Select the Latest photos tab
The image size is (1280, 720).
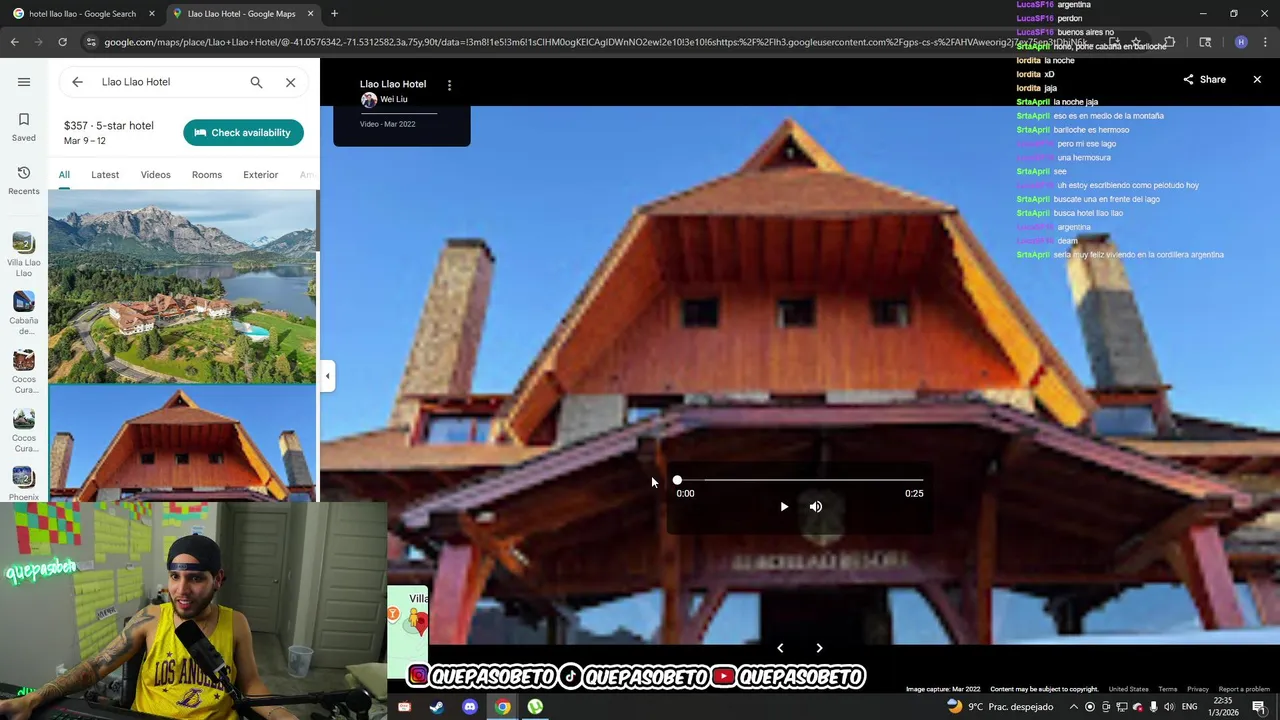(x=105, y=175)
